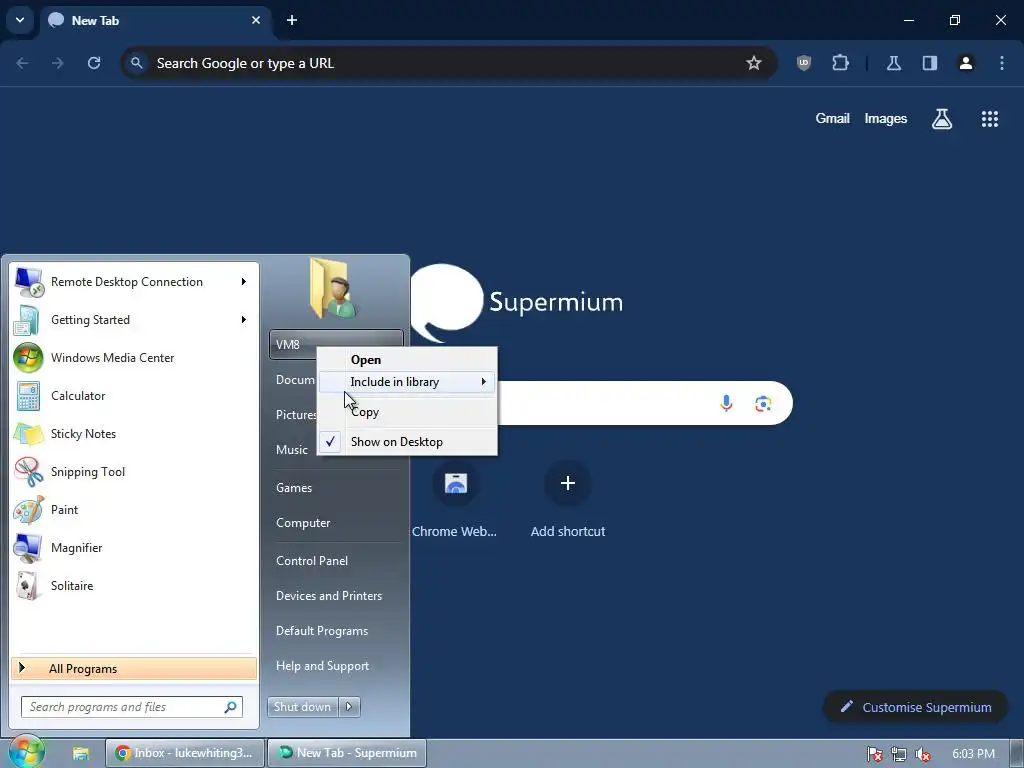1024x768 pixels.
Task: Open Paint from Start menu
Action: coord(134,509)
